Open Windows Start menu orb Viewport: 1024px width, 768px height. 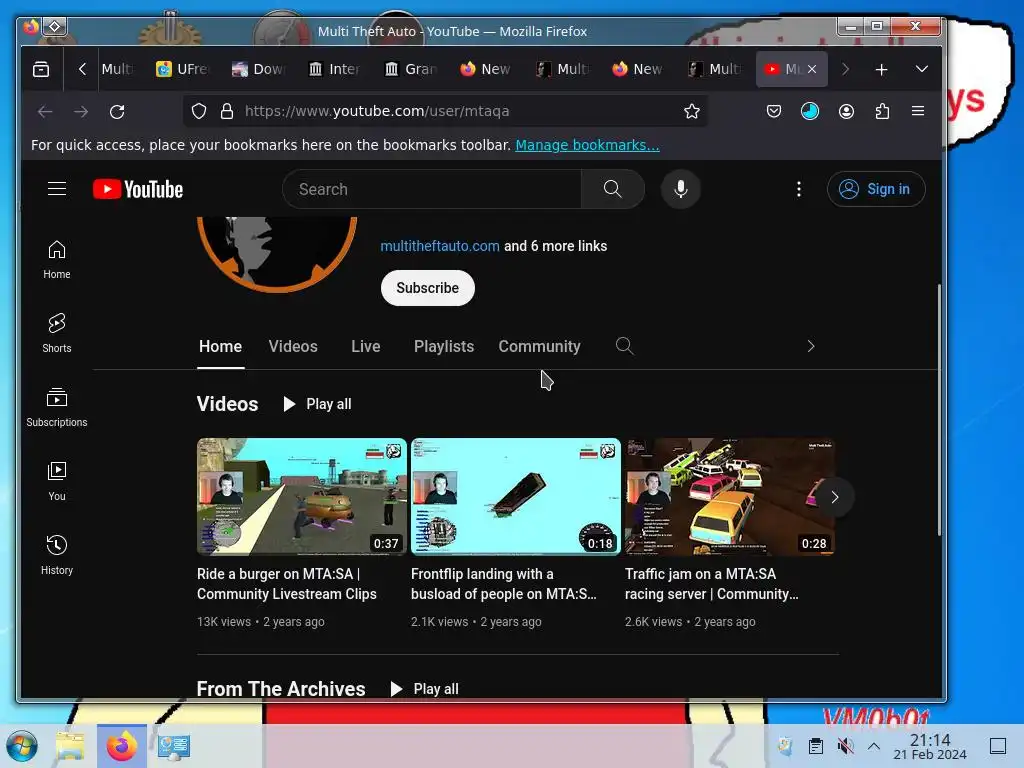click(x=22, y=746)
